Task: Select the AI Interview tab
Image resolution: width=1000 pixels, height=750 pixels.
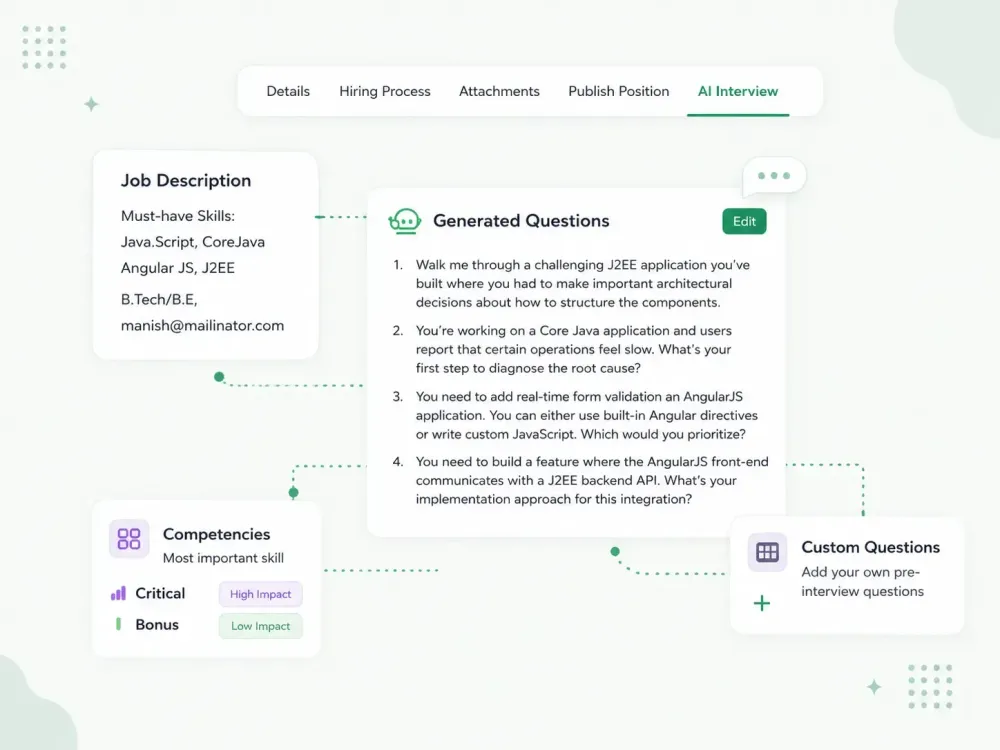Action: pyautogui.click(x=738, y=91)
